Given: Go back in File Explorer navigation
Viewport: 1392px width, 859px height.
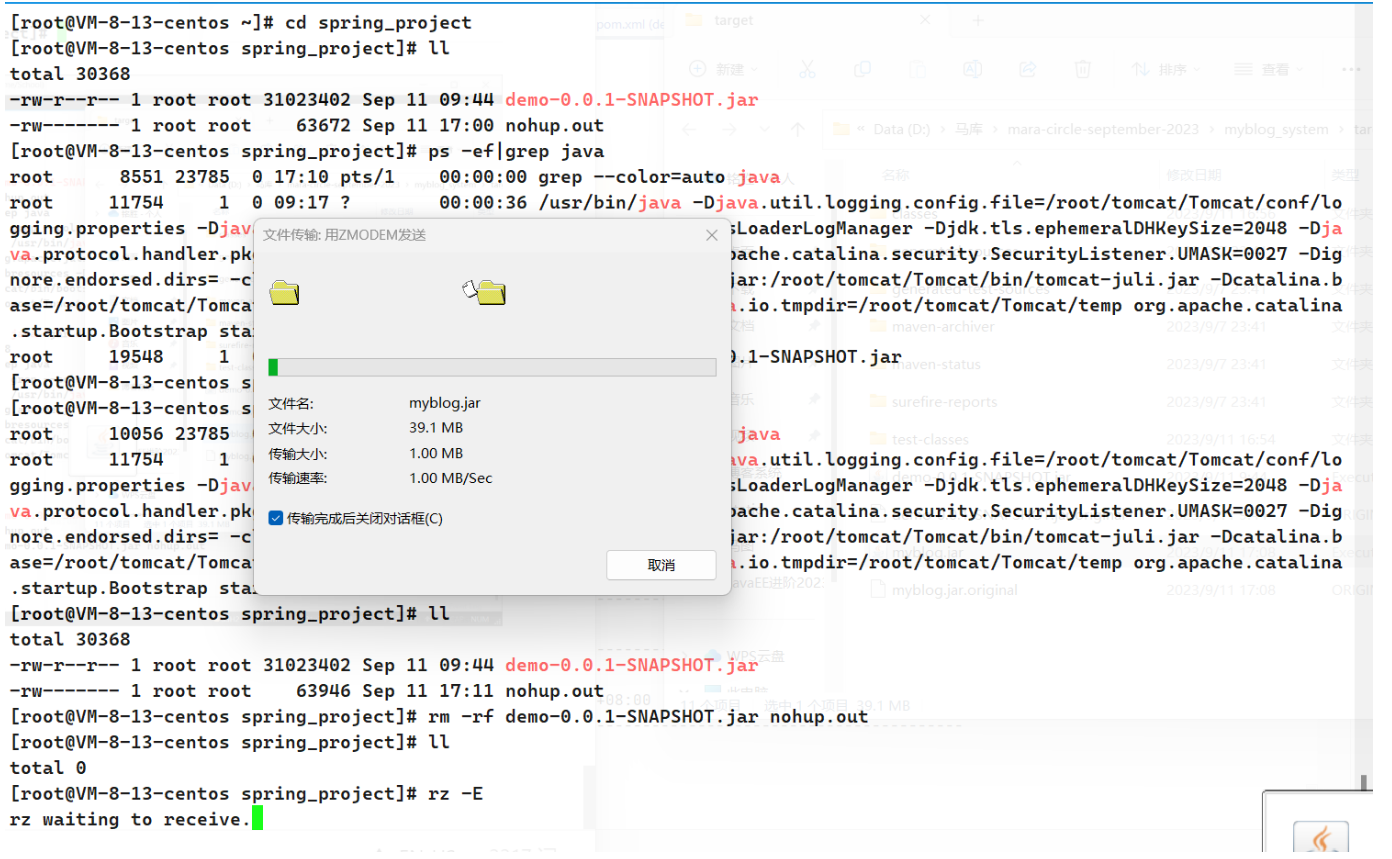Looking at the screenshot, I should 689,129.
